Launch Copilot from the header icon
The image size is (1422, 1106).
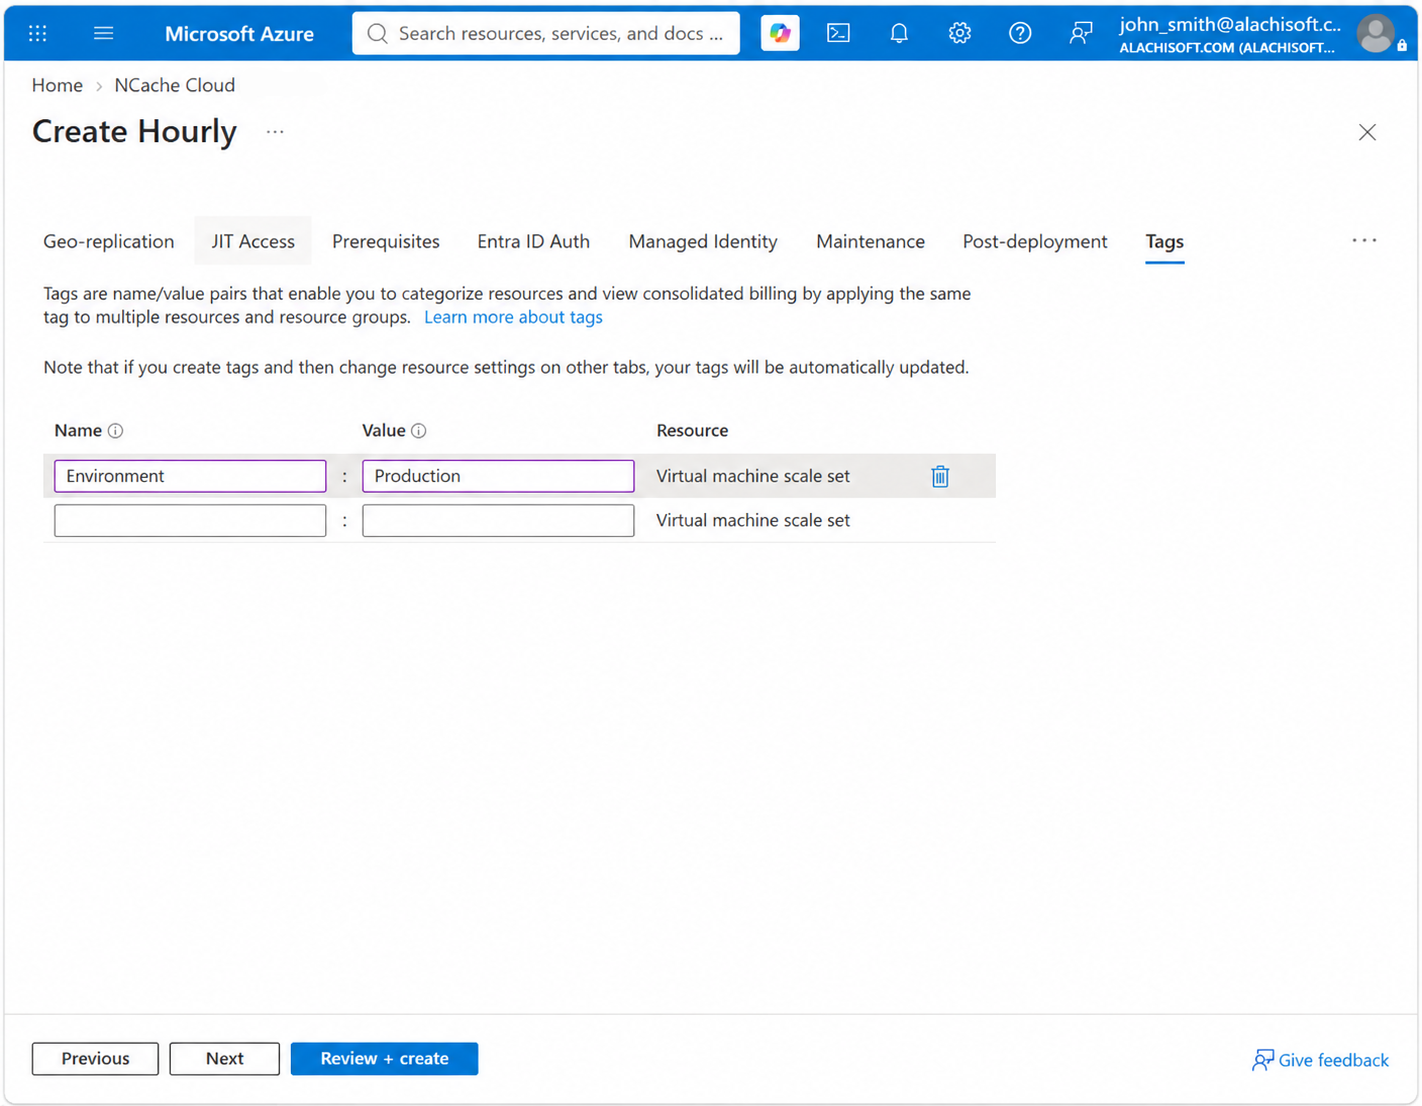pos(780,33)
